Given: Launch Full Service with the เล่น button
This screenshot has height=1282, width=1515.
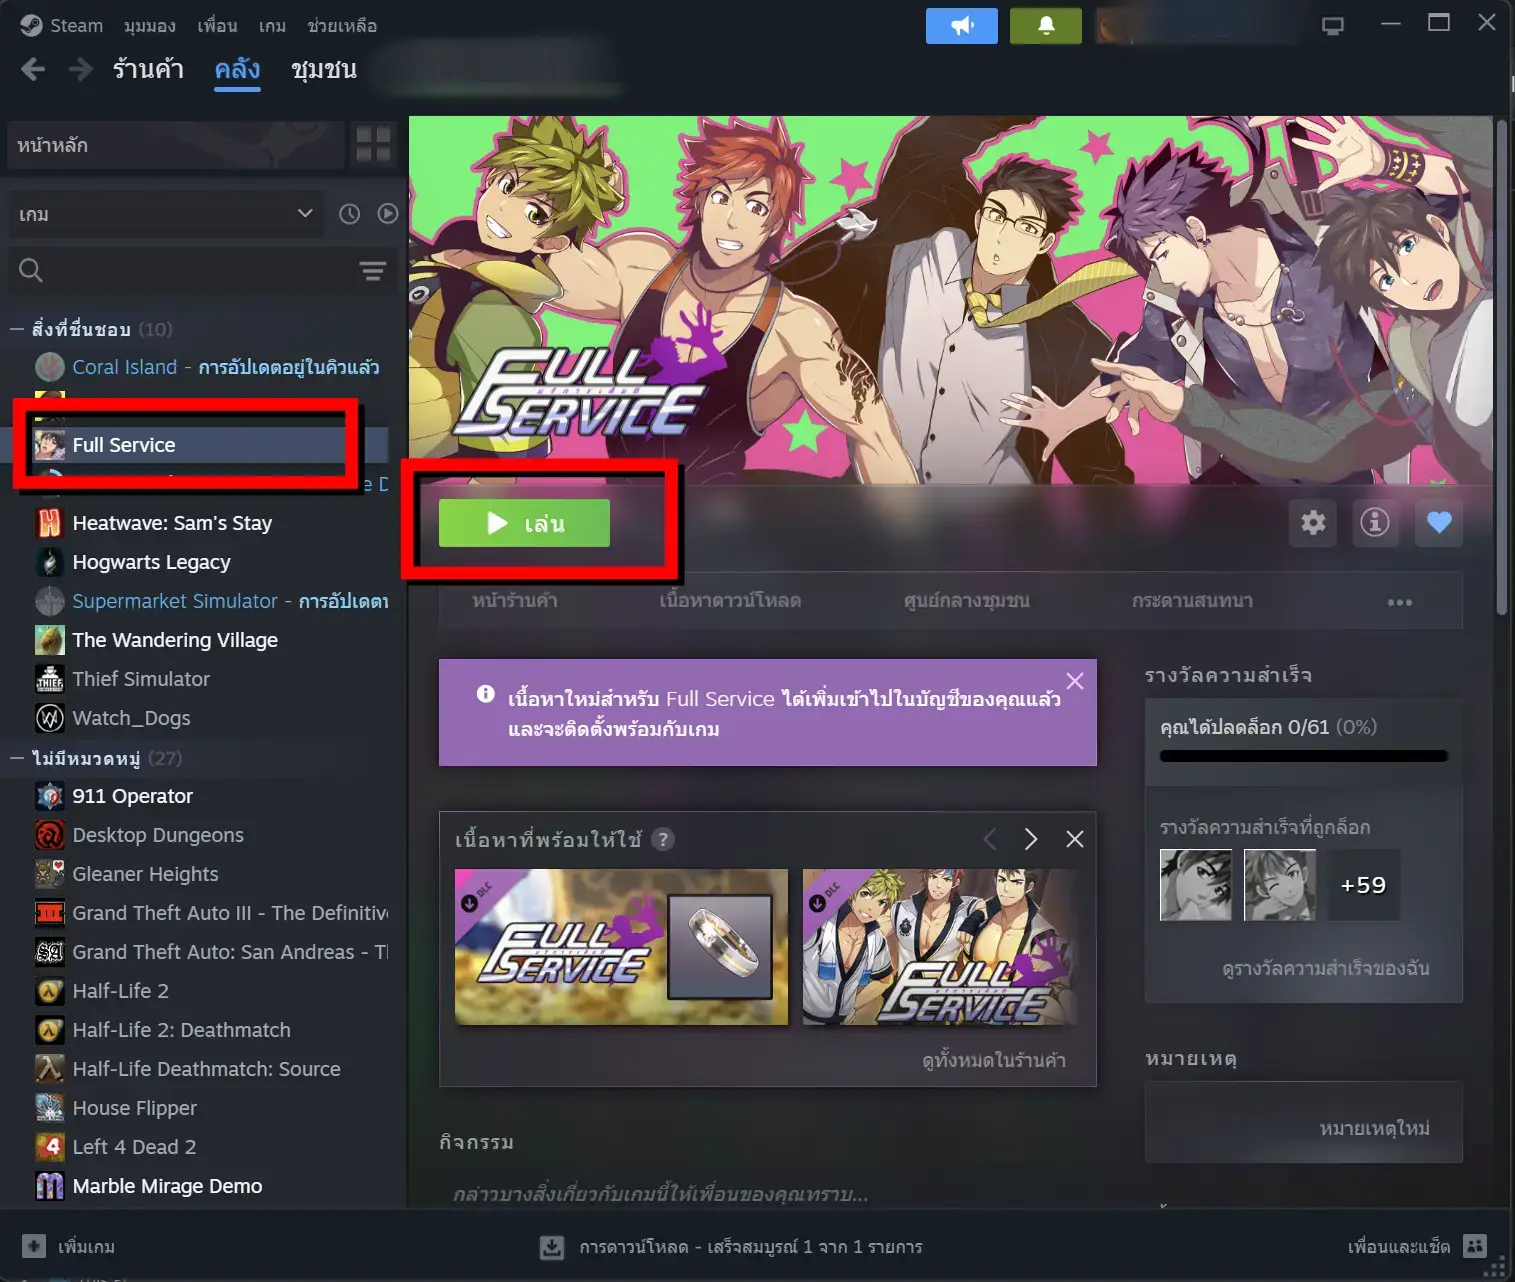Looking at the screenshot, I should point(524,523).
